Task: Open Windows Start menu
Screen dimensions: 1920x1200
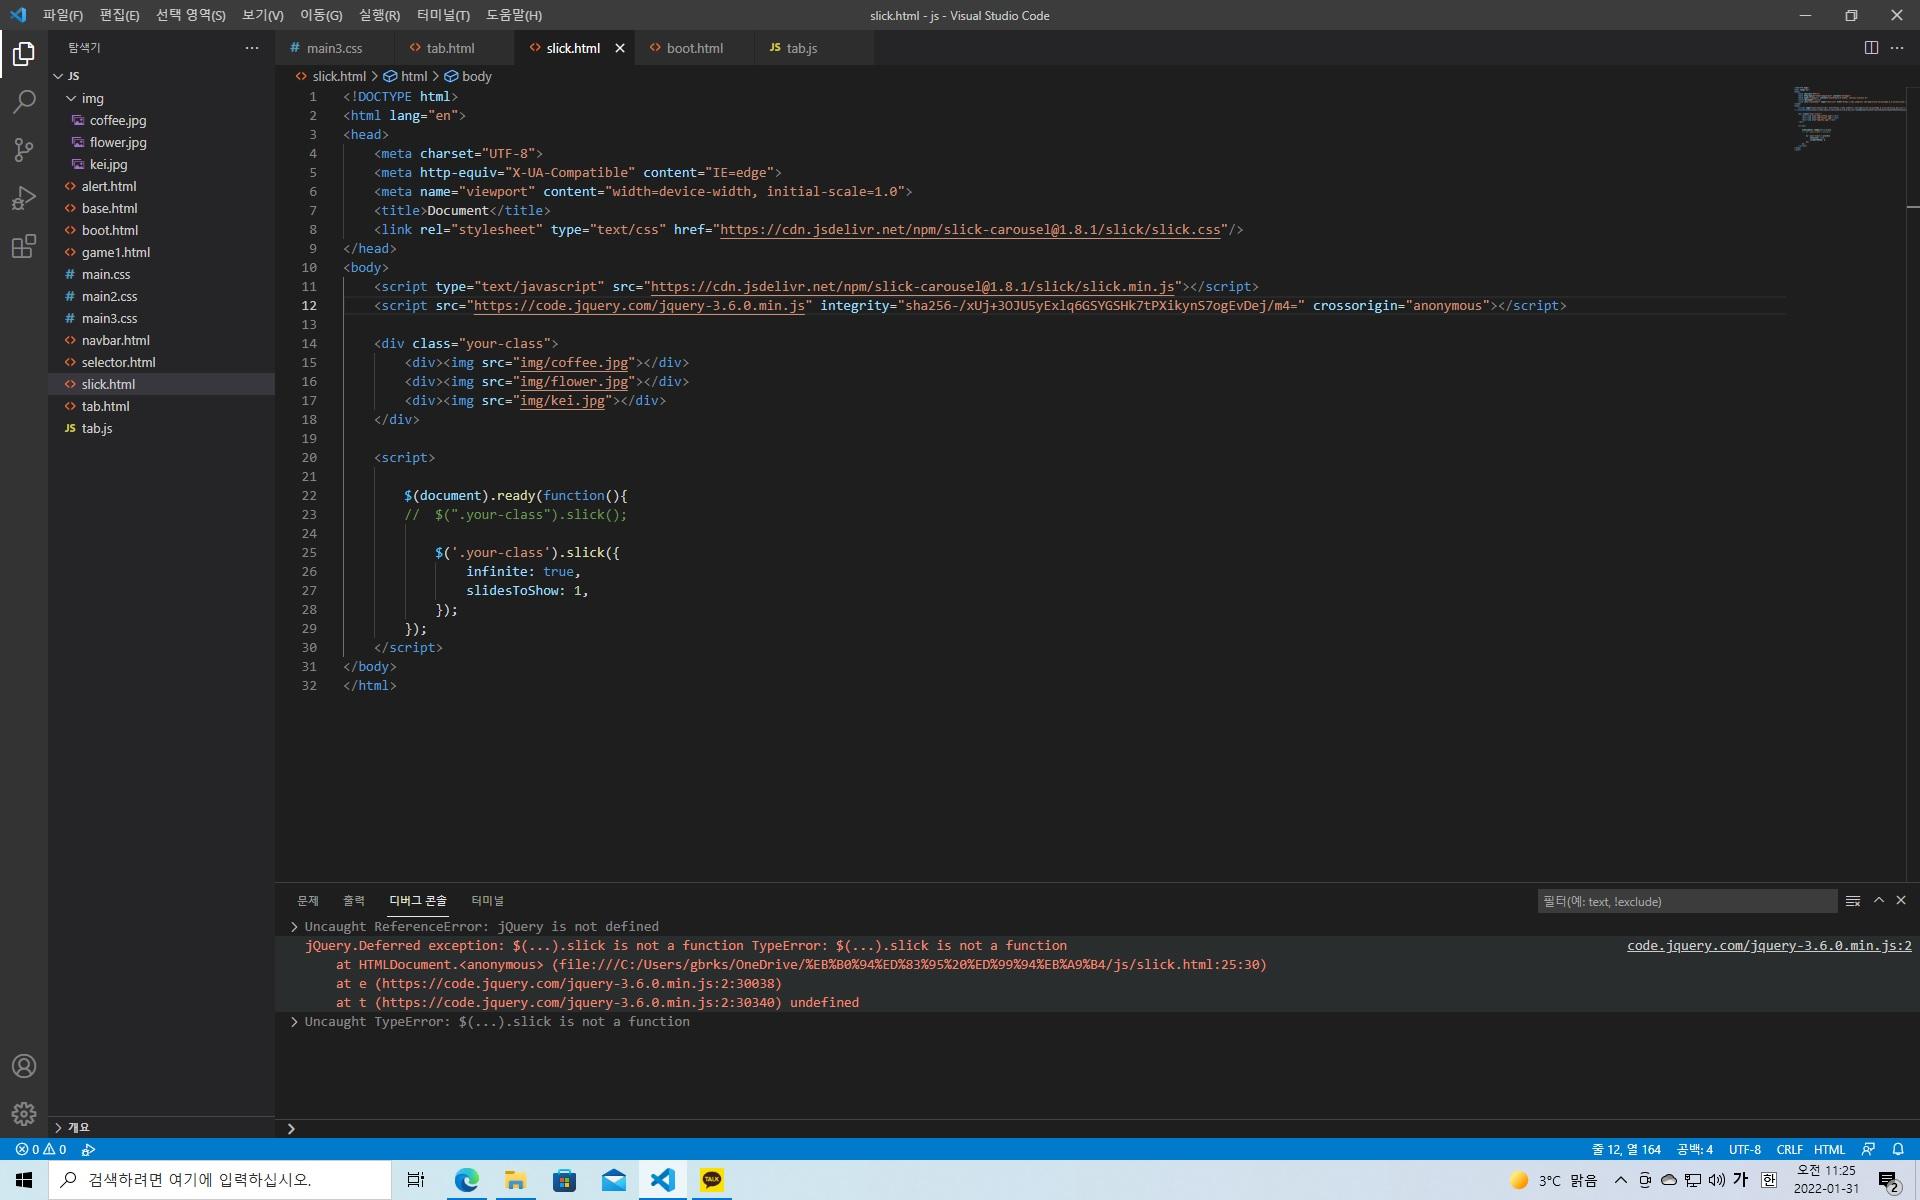Action: tap(24, 1180)
